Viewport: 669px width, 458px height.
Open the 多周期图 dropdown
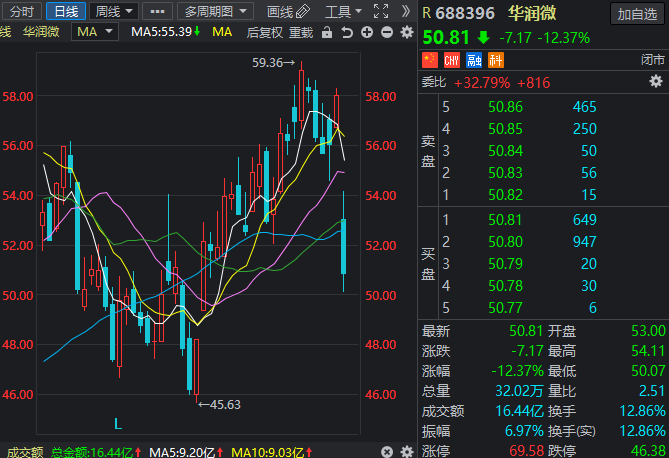click(x=215, y=12)
